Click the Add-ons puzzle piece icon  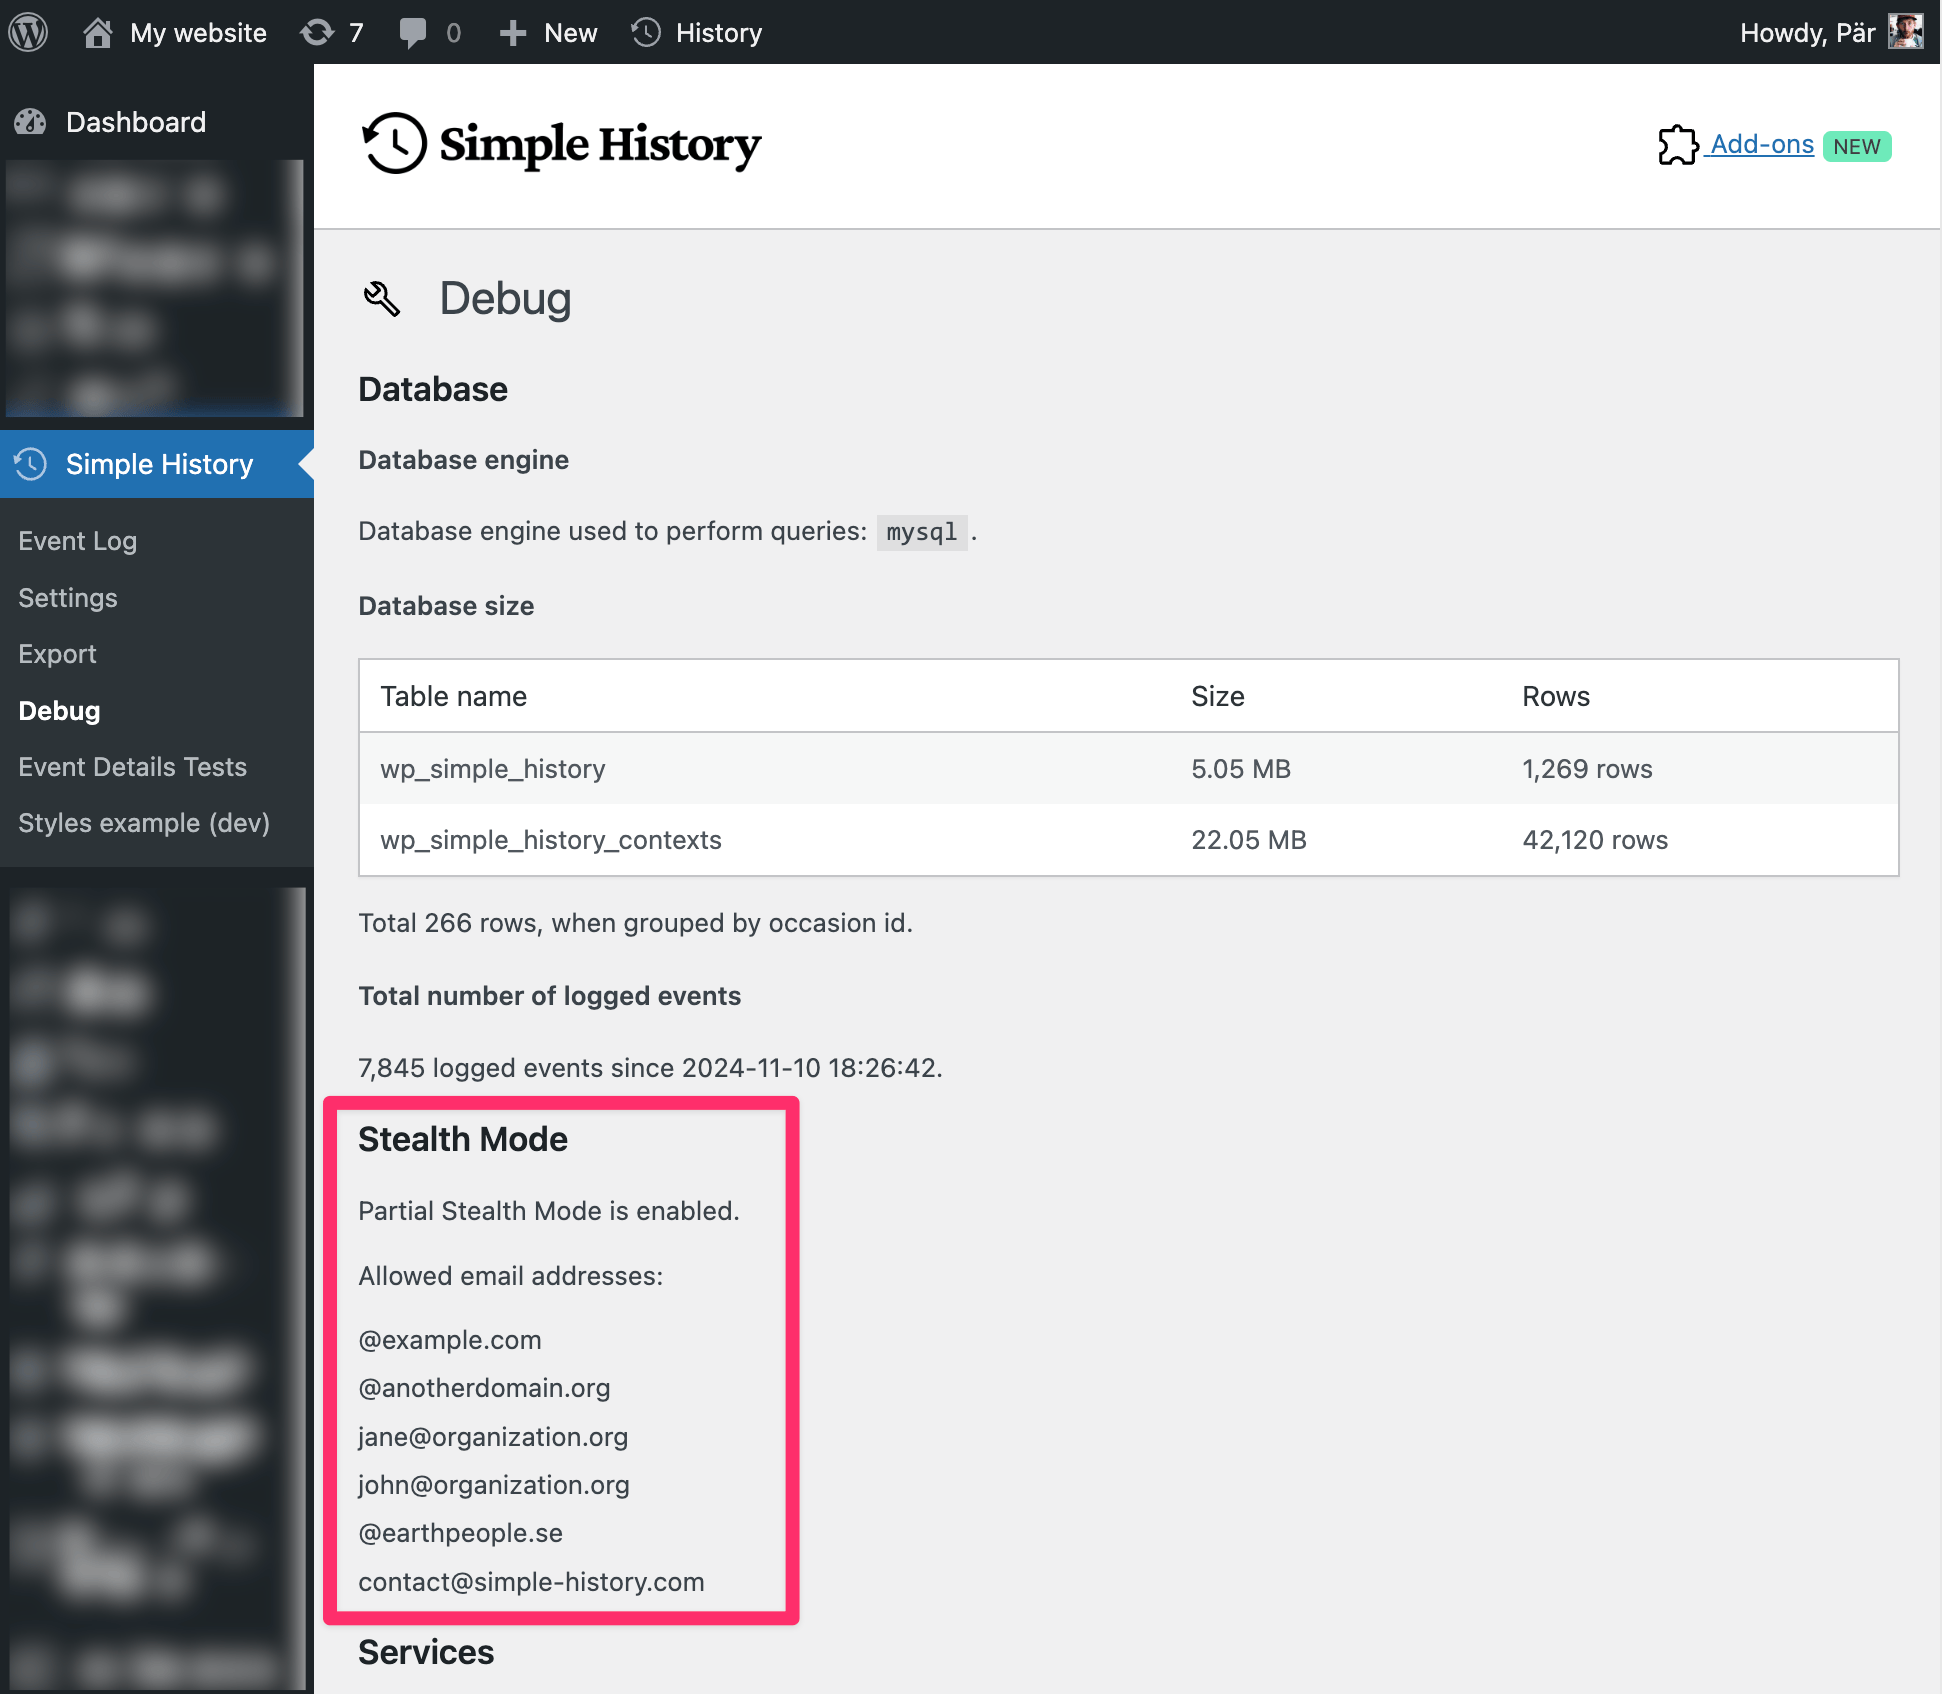click(x=1678, y=145)
